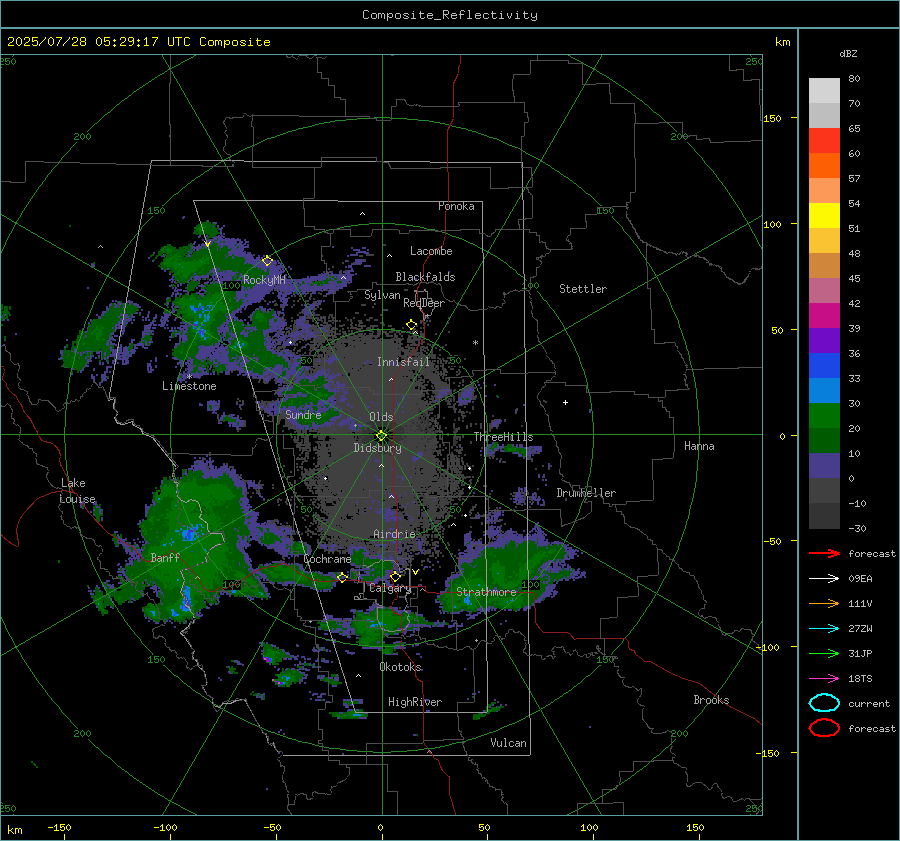900x841 pixels.
Task: Select the Didsbury label
Action: 377,448
